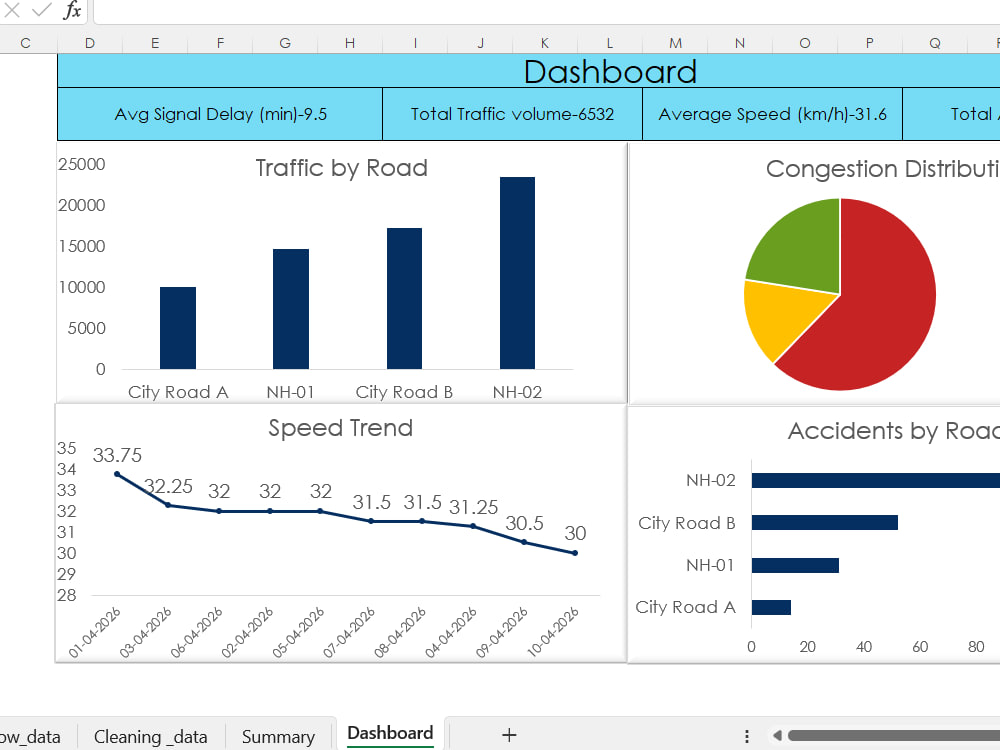Click the 32.25 data label
1000x750 pixels.
click(x=168, y=487)
